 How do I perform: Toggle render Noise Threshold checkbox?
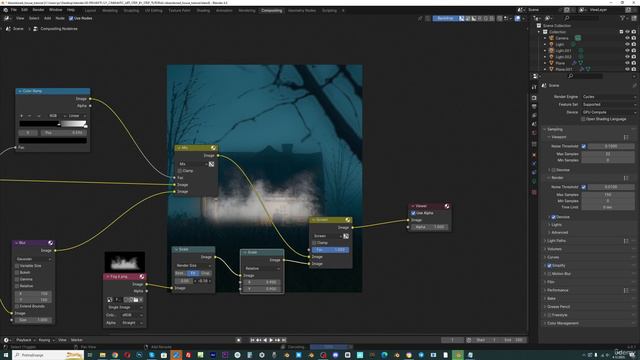[x=584, y=187]
